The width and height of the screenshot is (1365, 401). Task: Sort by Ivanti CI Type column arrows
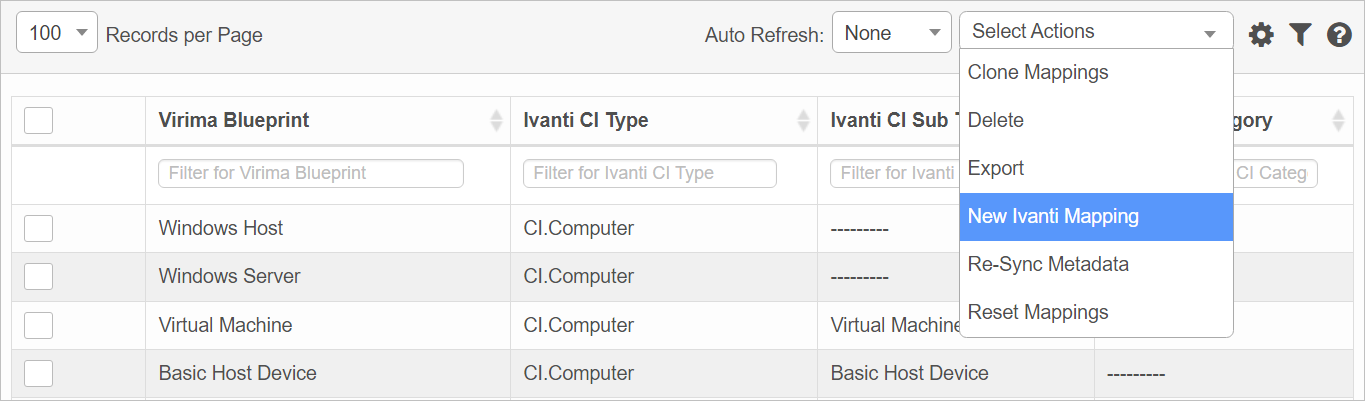click(803, 121)
